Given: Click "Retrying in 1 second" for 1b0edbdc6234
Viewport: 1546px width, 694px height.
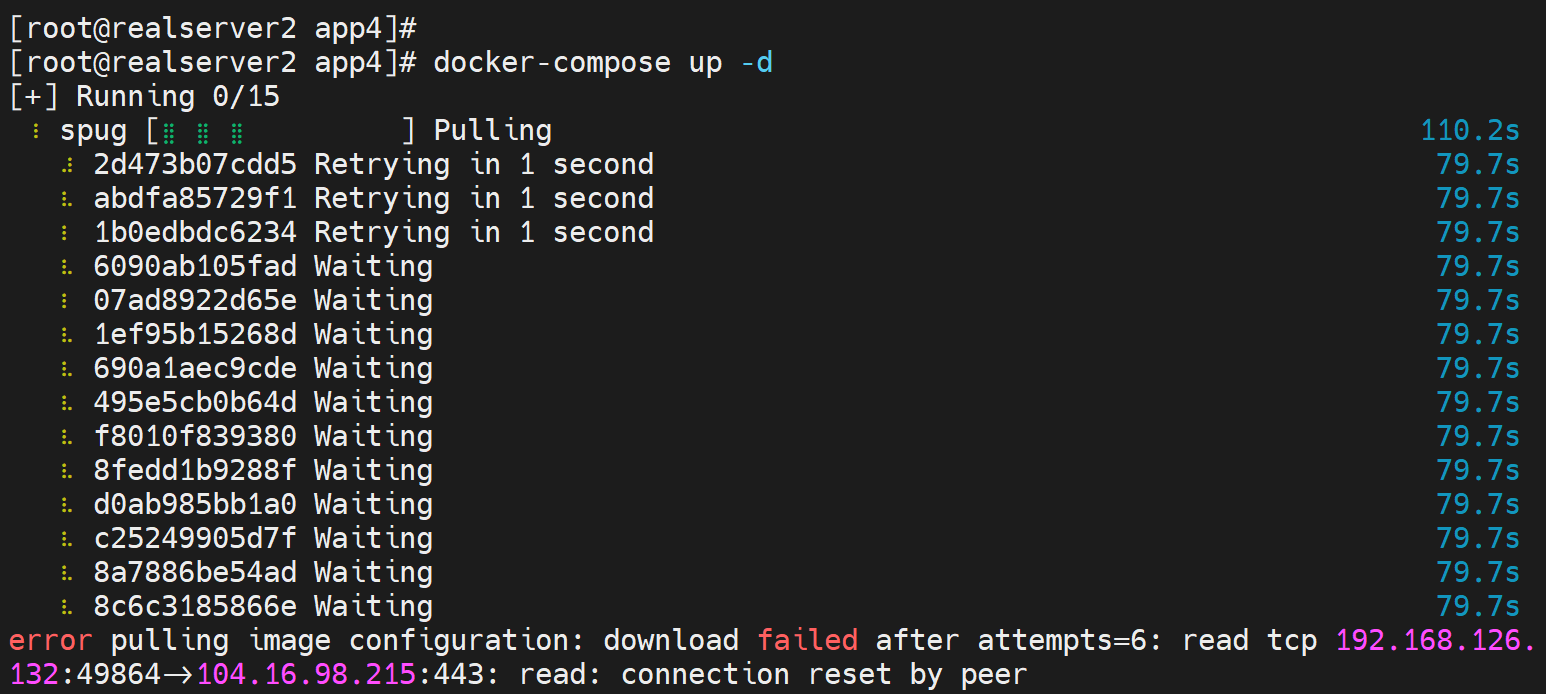Looking at the screenshot, I should coord(484,233).
